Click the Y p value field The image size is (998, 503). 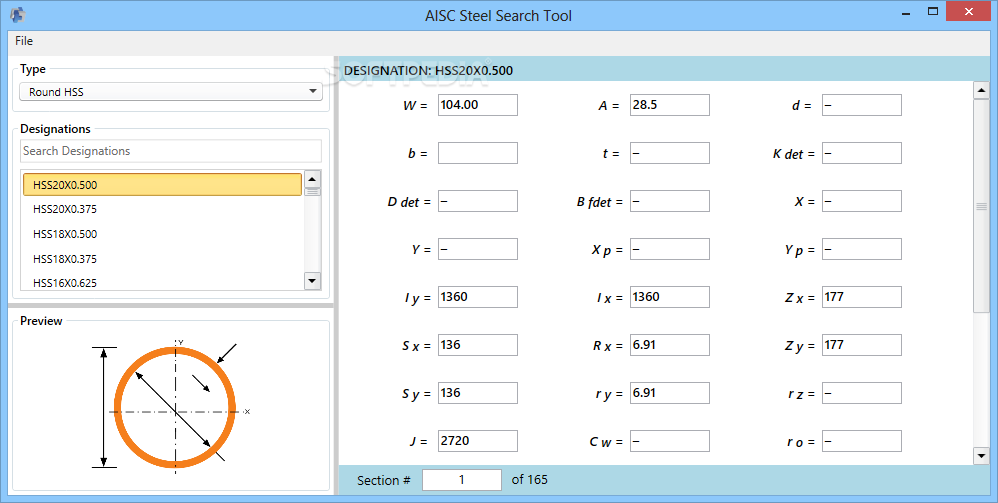[862, 249]
